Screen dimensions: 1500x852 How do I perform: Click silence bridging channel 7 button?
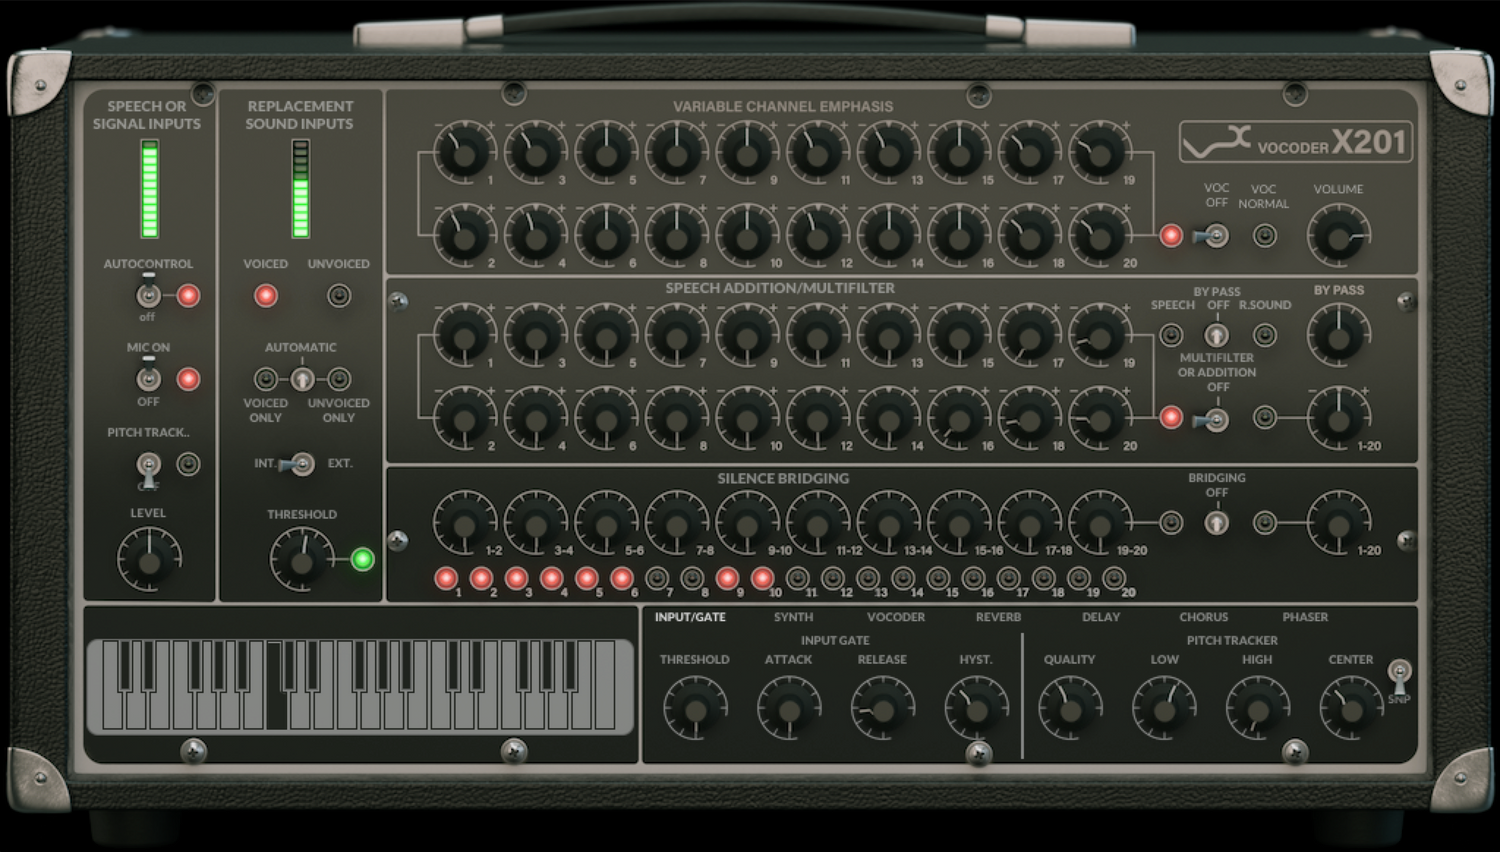coord(657,578)
